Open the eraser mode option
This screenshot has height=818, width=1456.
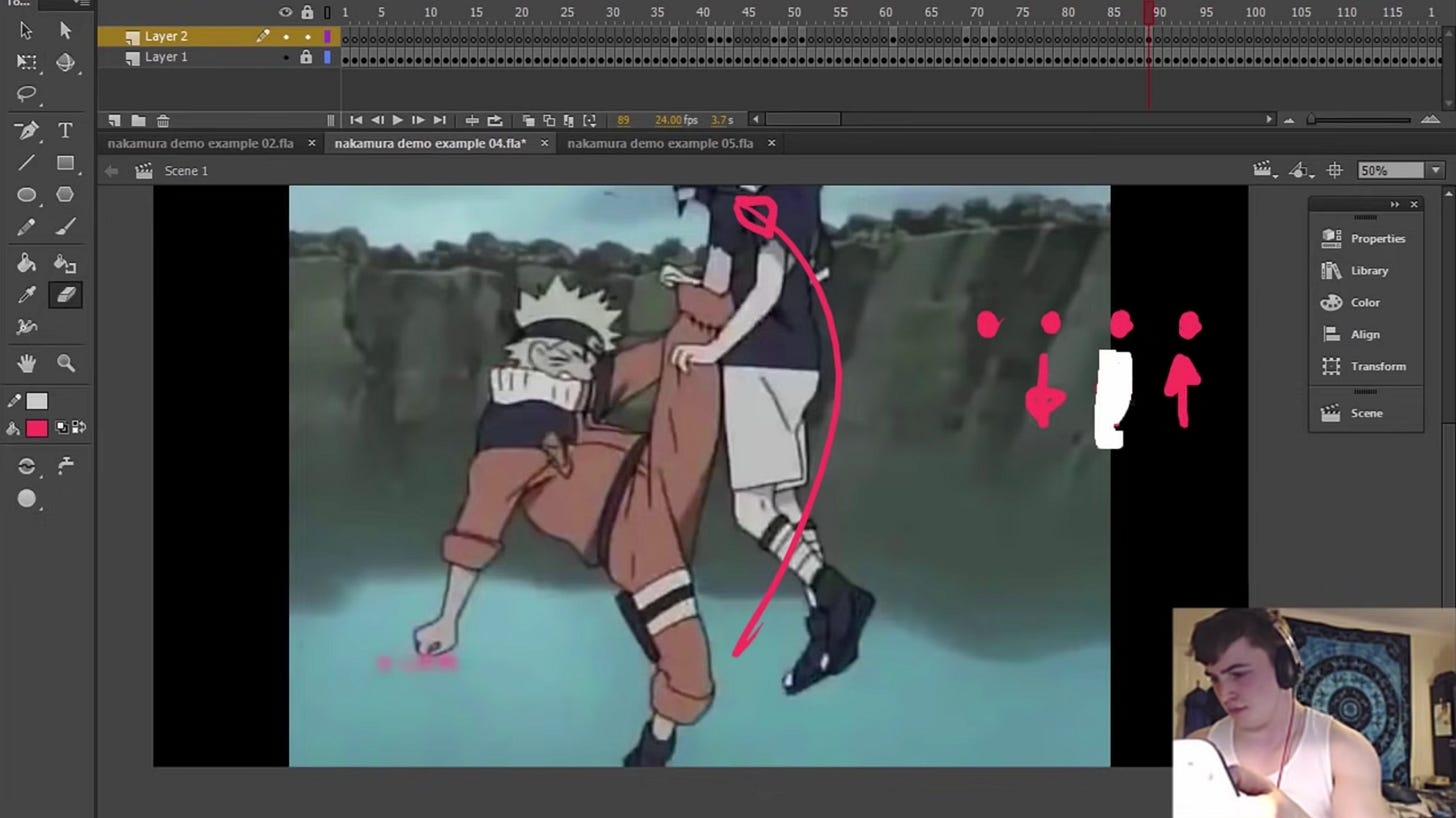(x=26, y=466)
